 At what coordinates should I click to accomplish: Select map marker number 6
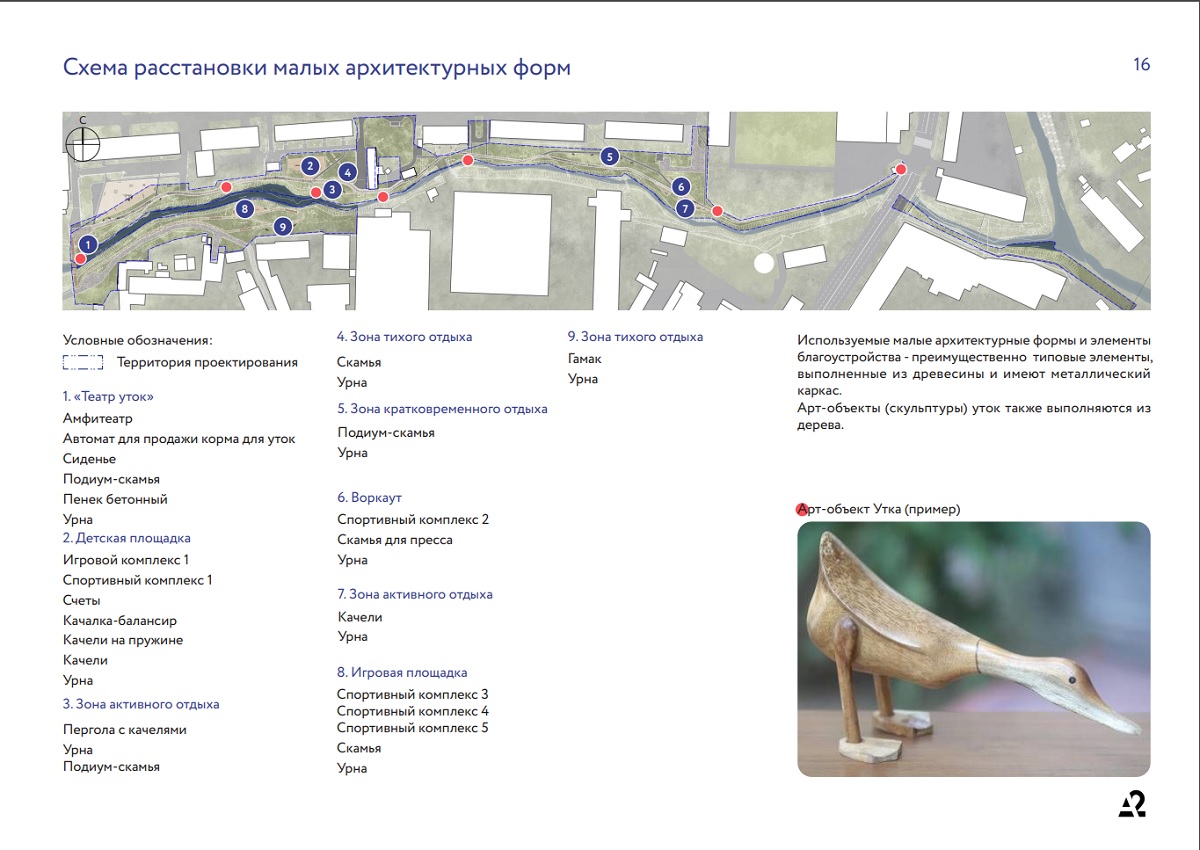[x=681, y=186]
